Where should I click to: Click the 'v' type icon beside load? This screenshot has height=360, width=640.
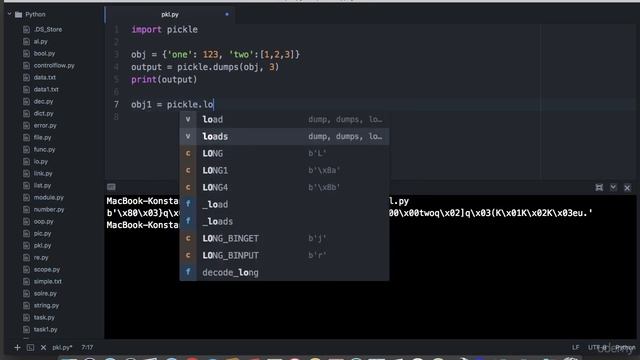click(x=188, y=120)
